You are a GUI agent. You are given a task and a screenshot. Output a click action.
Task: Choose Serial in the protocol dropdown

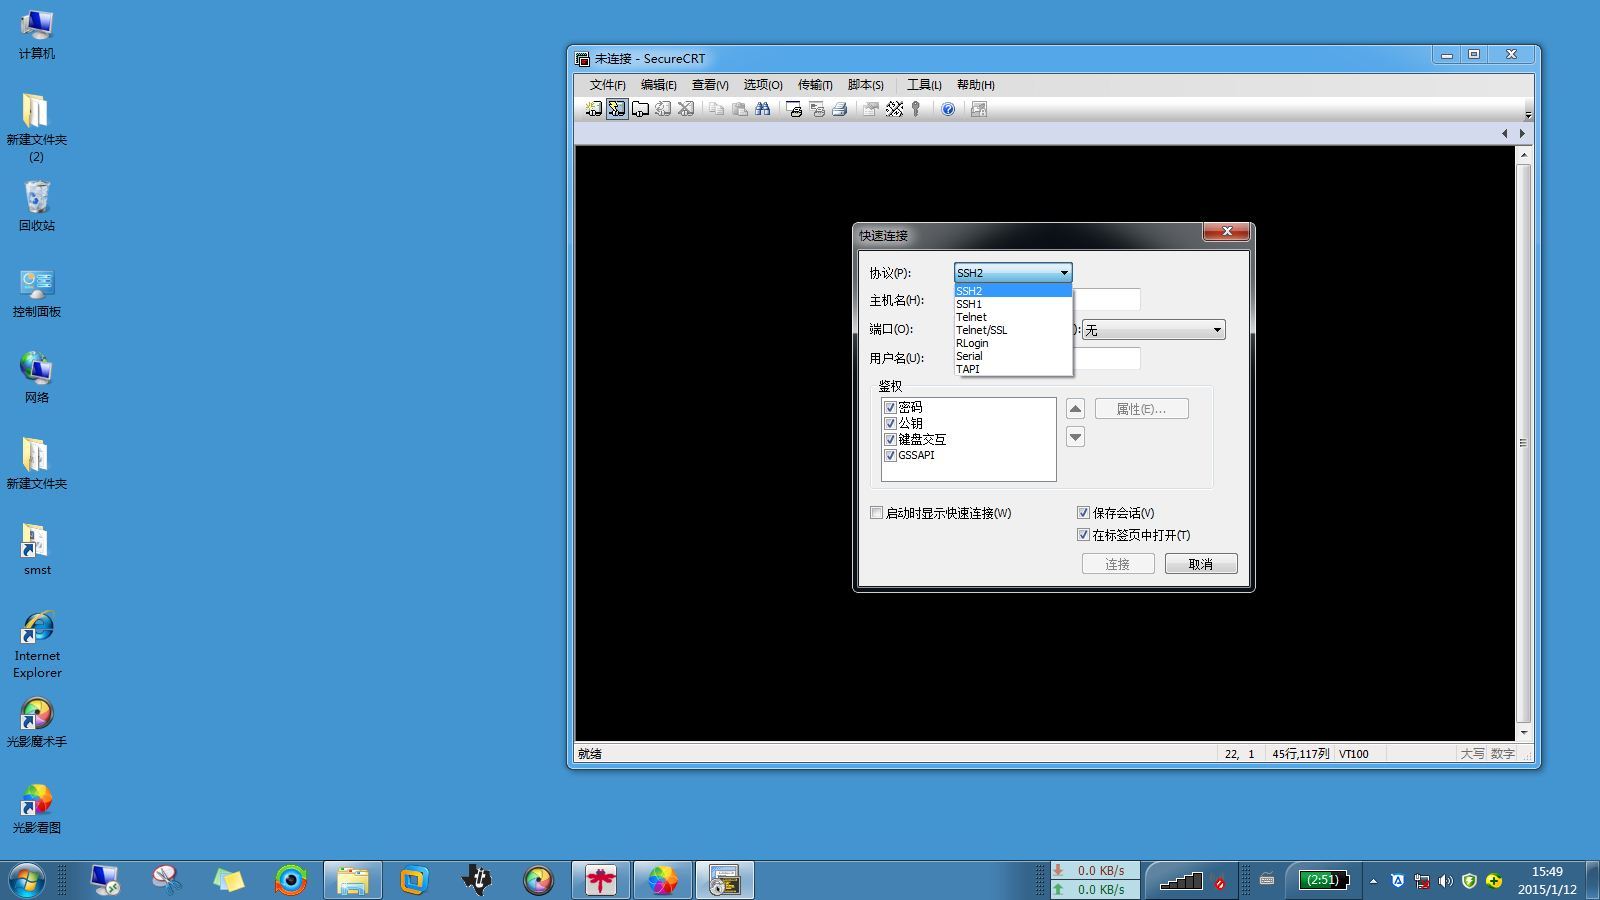(1013, 356)
